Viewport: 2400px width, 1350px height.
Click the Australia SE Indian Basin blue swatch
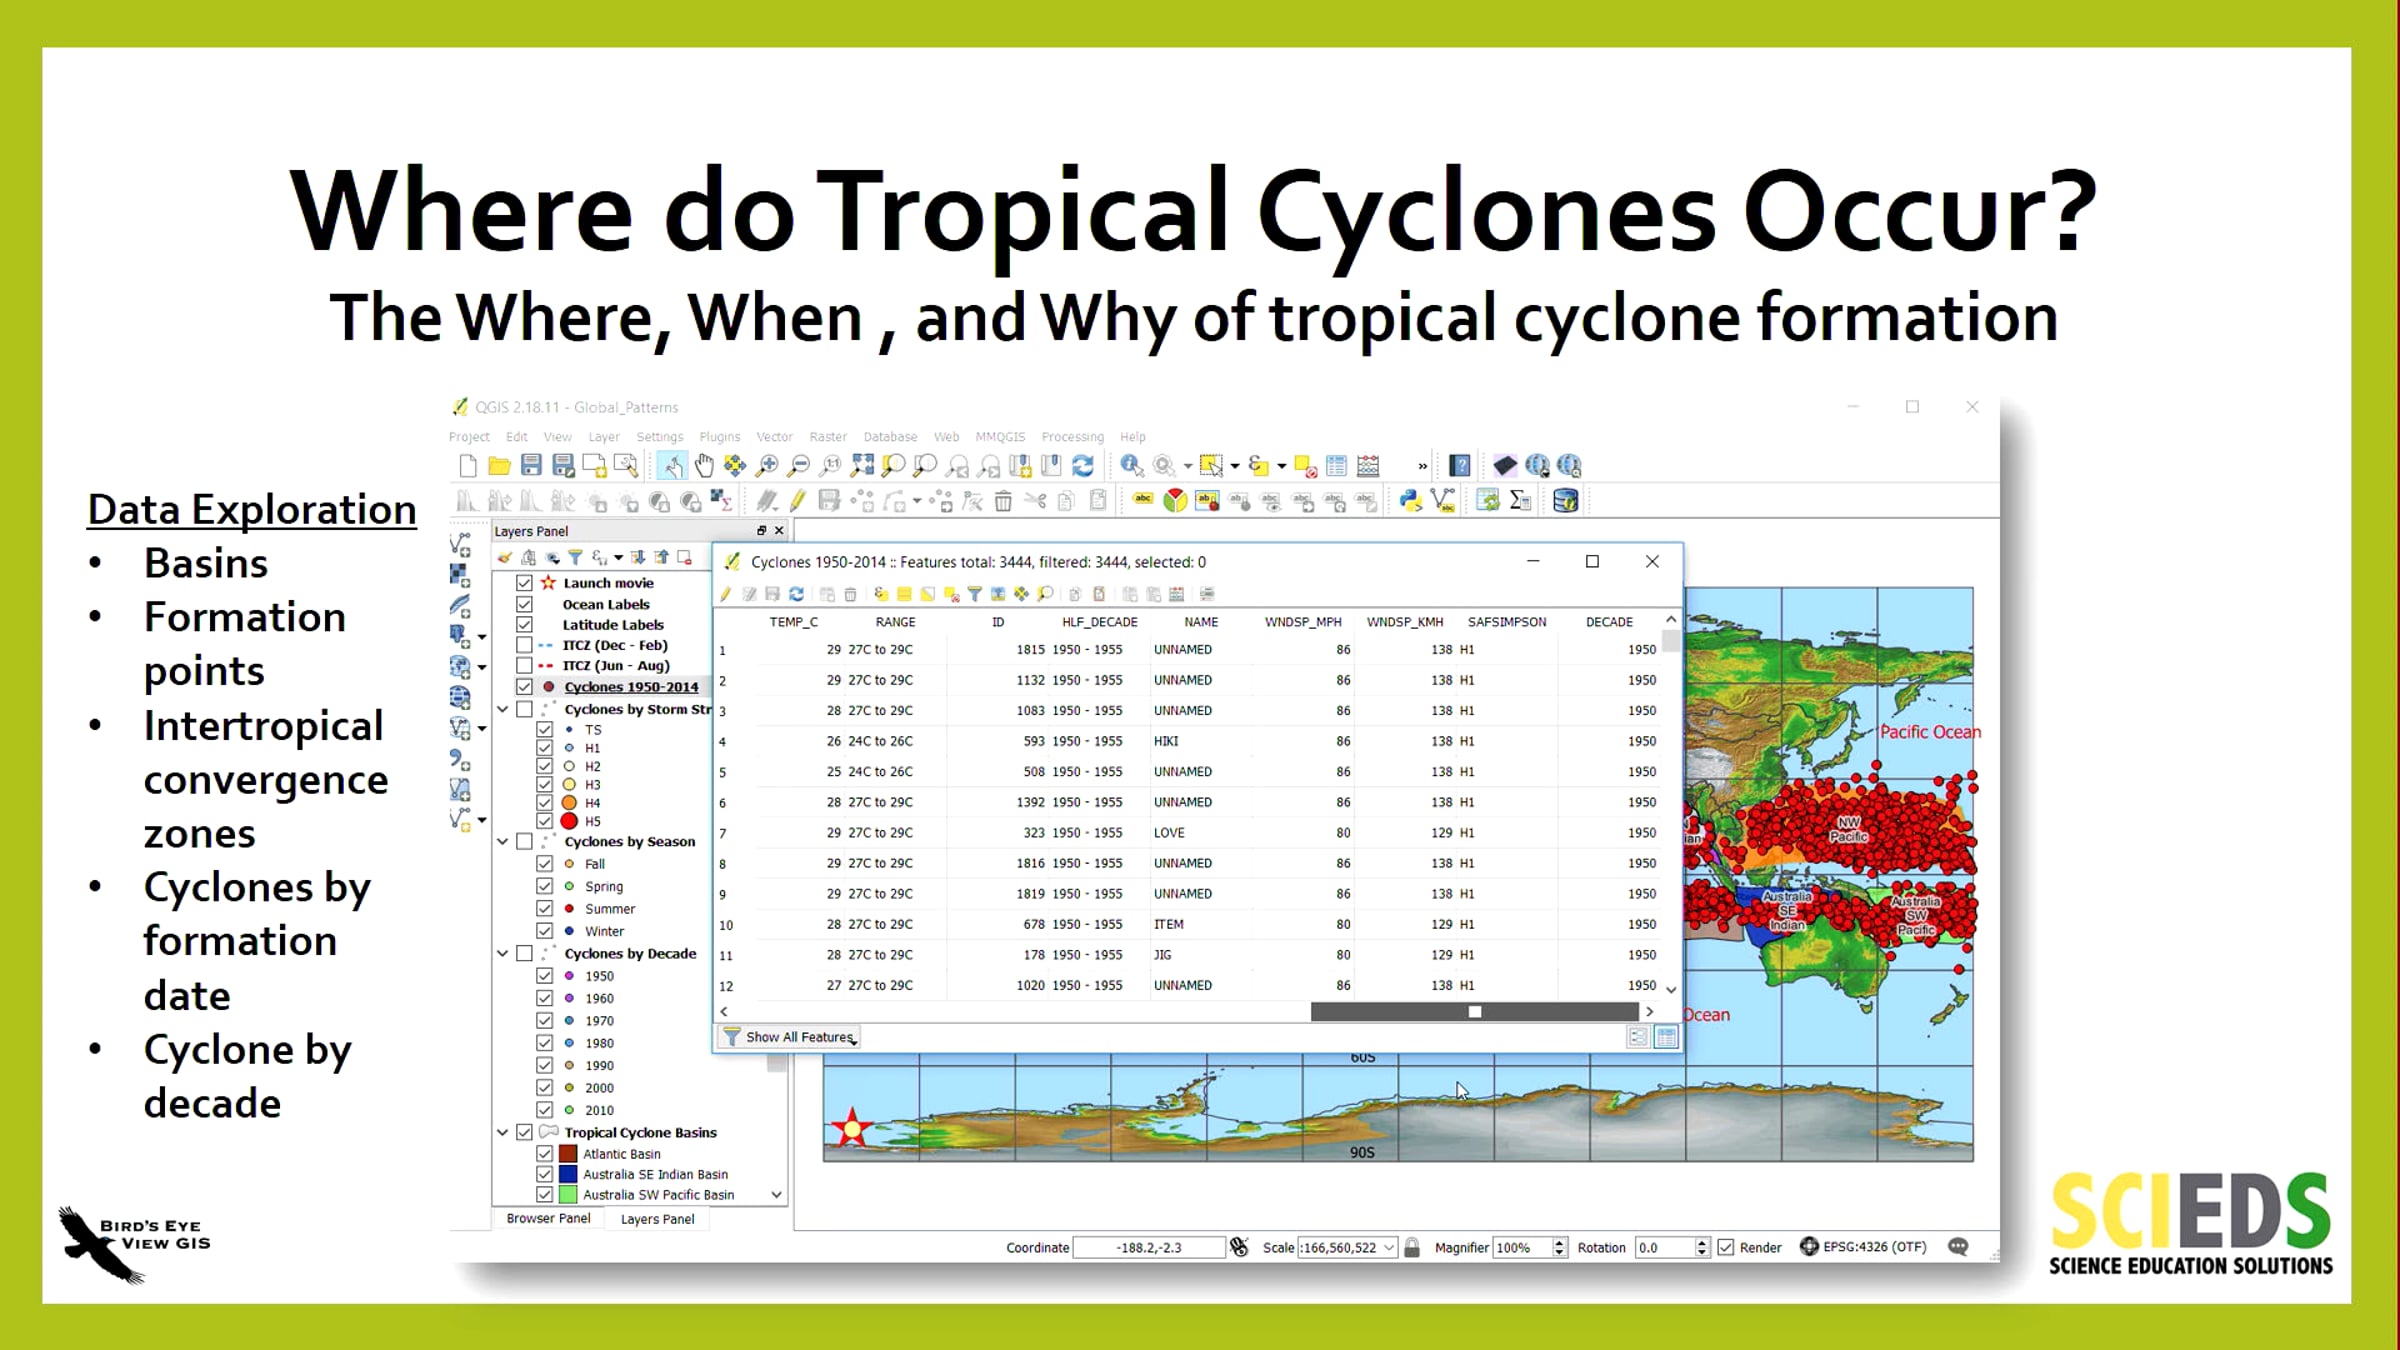pyautogui.click(x=568, y=1174)
